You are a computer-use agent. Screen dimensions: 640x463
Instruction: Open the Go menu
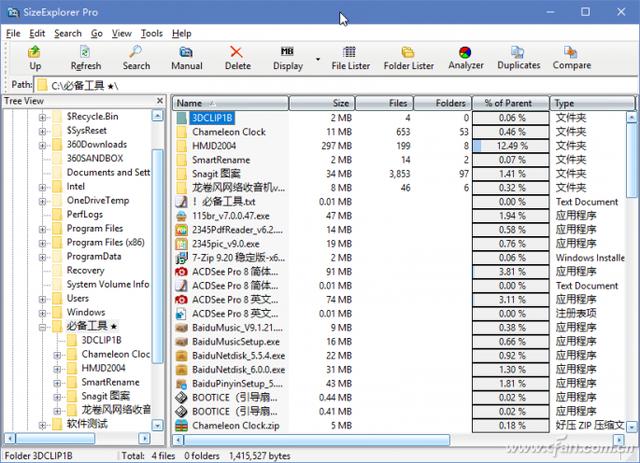tap(97, 33)
